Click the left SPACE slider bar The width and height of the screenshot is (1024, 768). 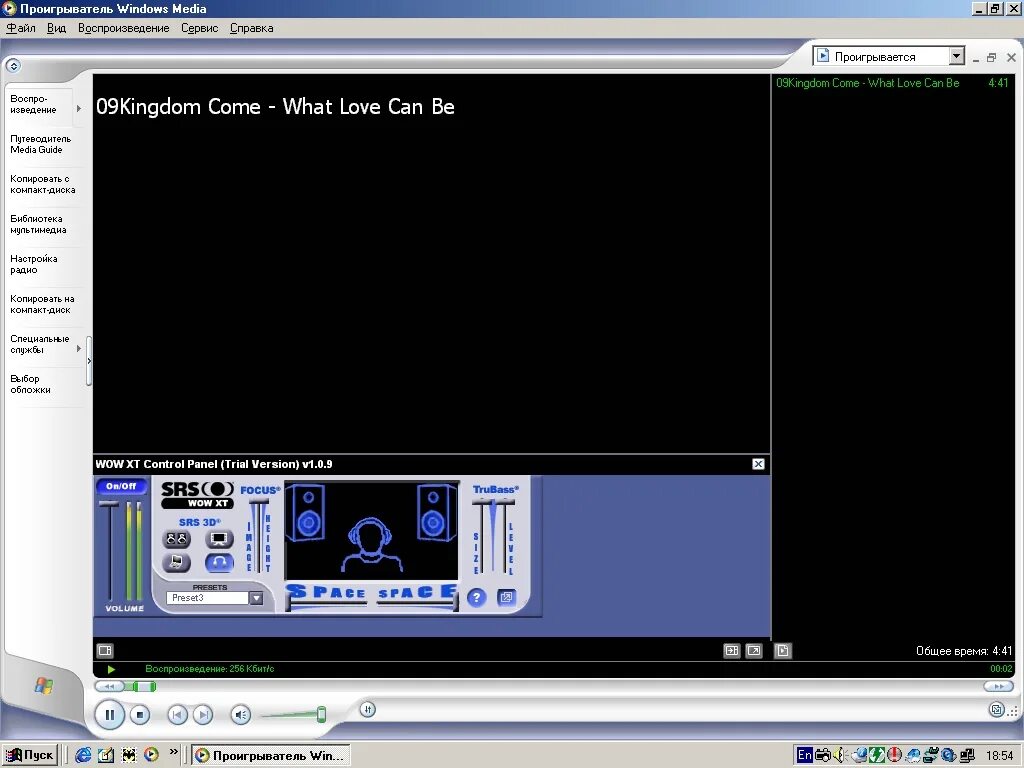point(327,602)
